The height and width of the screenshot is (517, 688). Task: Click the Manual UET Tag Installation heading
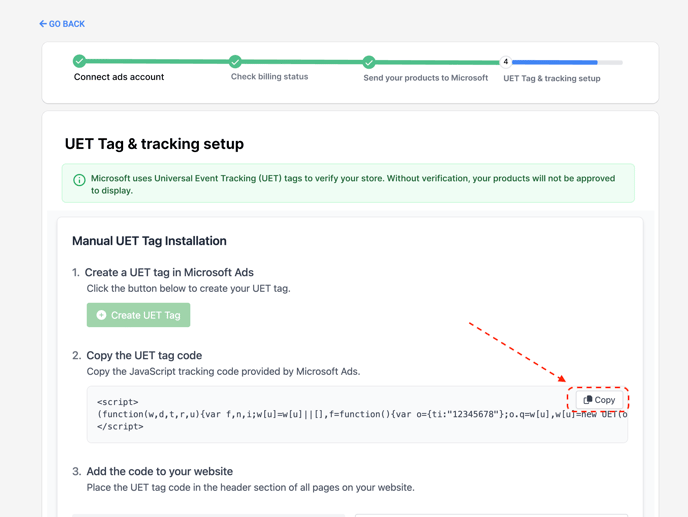pyautogui.click(x=149, y=241)
